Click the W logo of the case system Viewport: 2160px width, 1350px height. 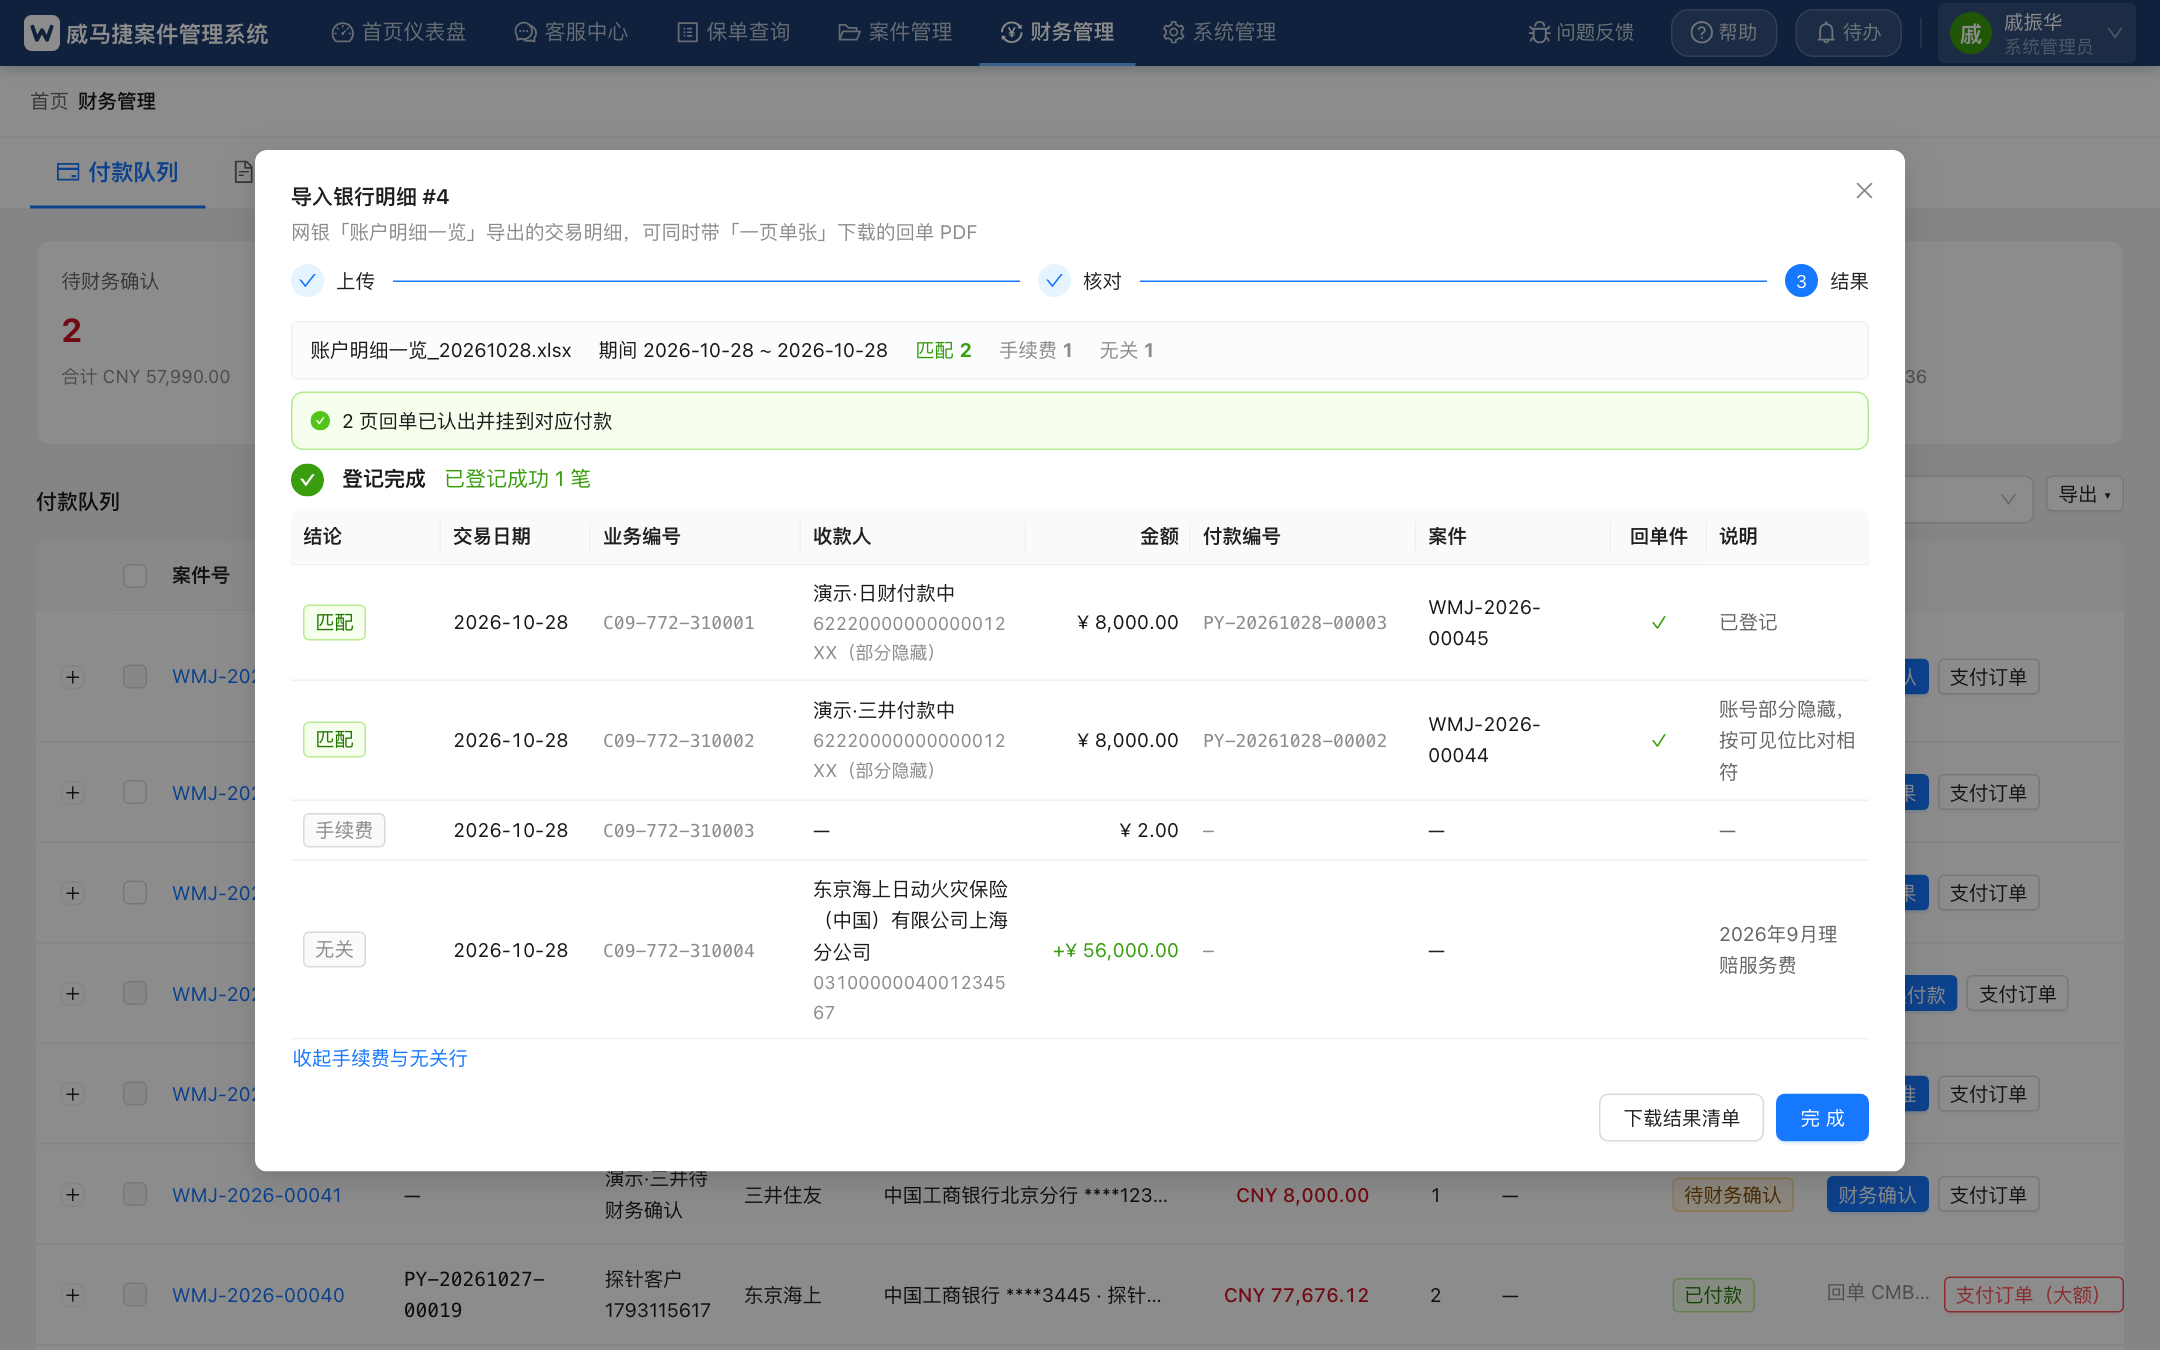(42, 33)
